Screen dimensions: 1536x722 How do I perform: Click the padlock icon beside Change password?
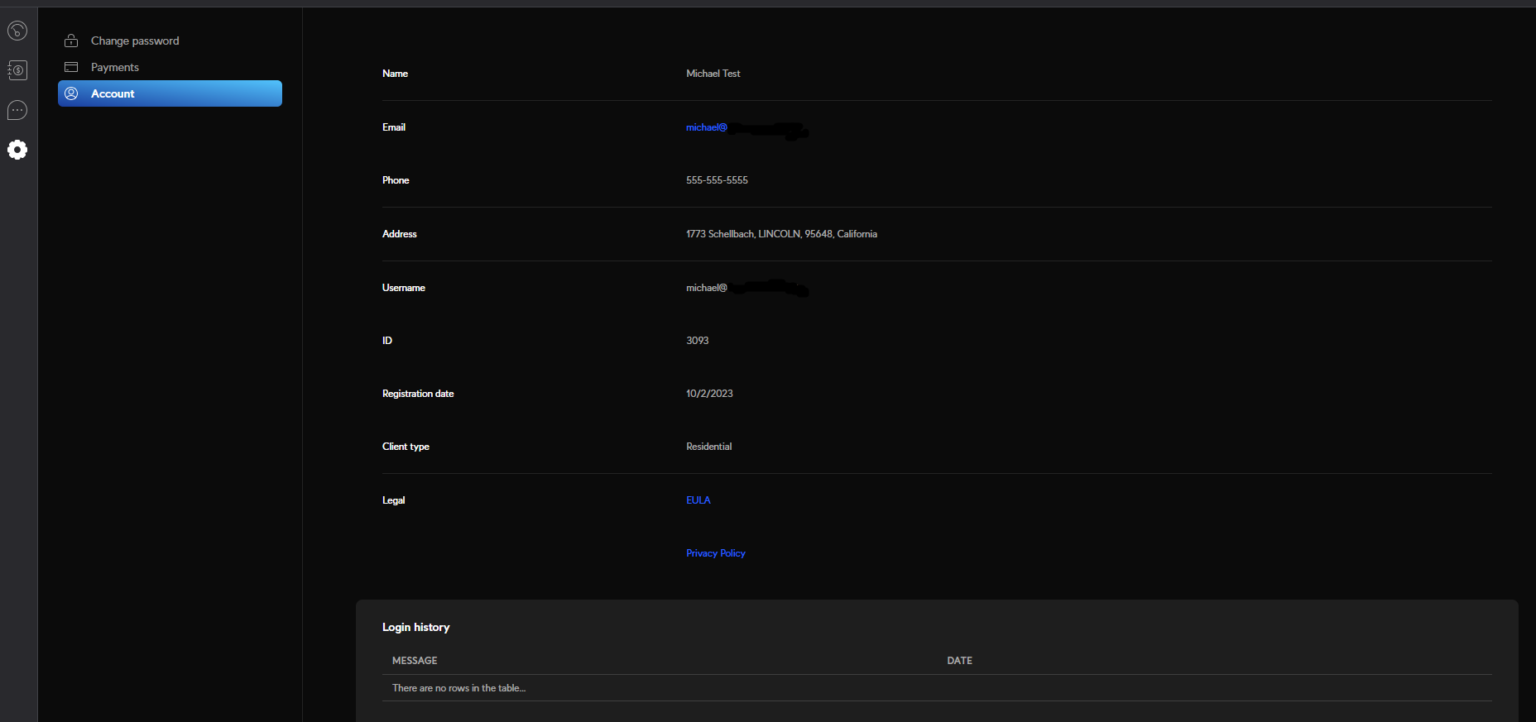[x=70, y=40]
